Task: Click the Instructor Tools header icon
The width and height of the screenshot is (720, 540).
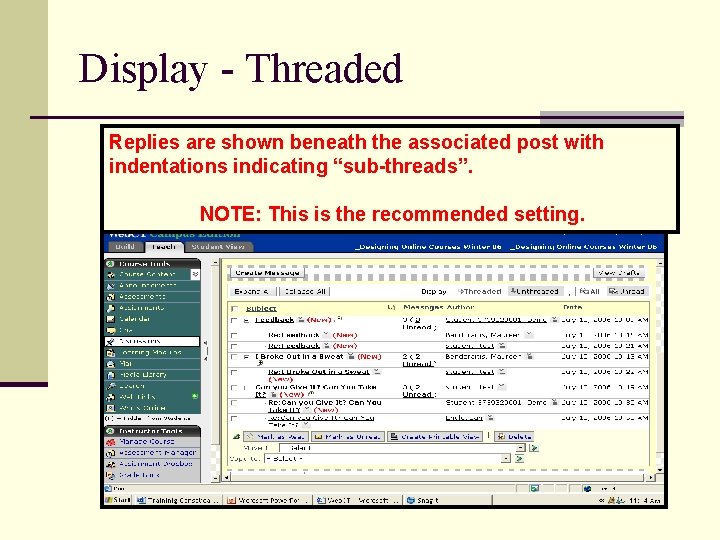Action: point(110,431)
